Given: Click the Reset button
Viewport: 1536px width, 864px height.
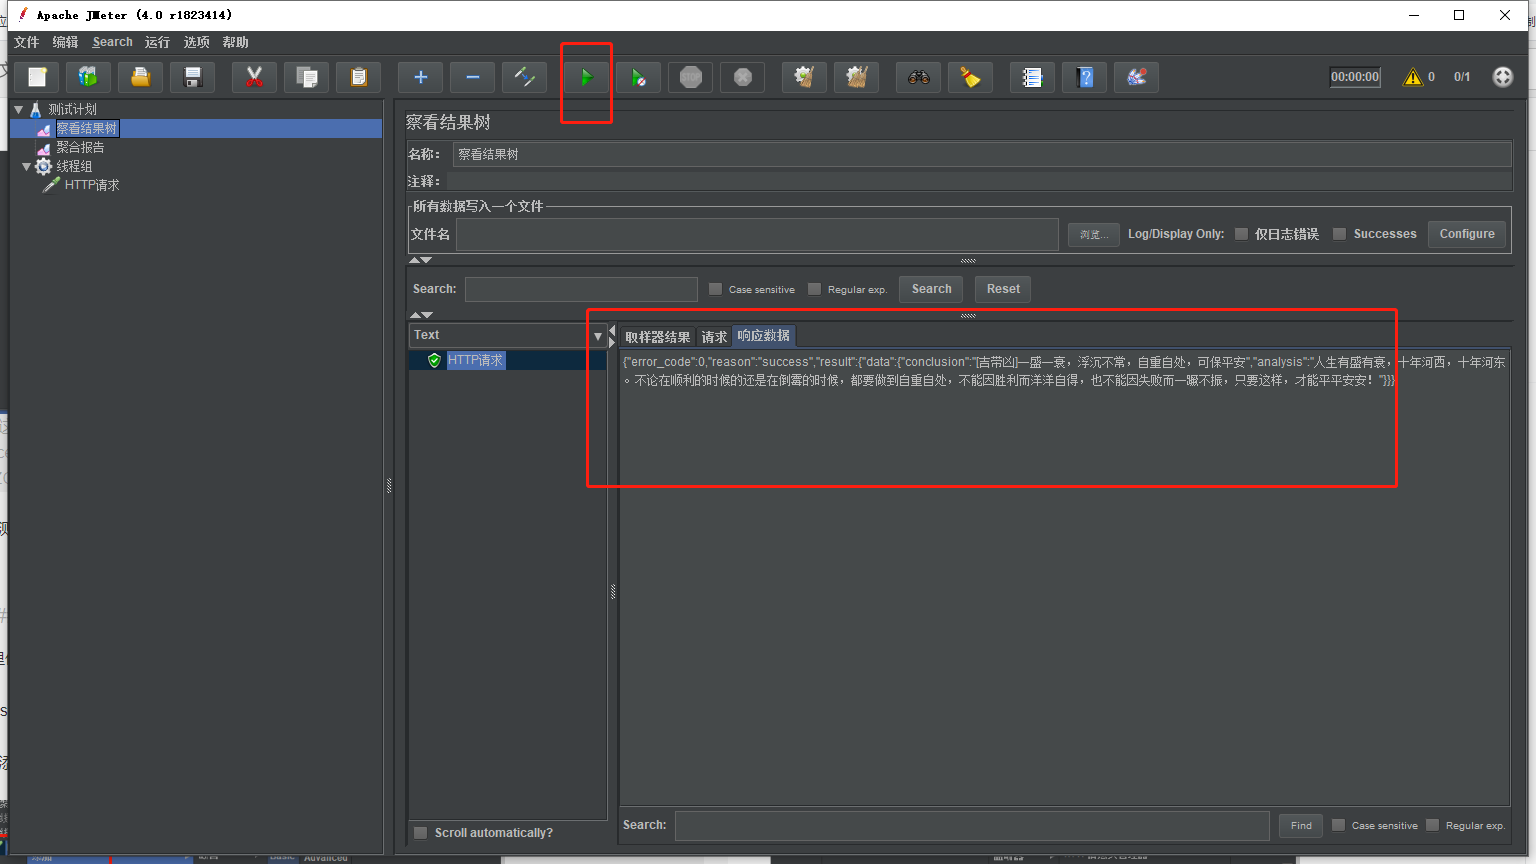Looking at the screenshot, I should 1003,289.
